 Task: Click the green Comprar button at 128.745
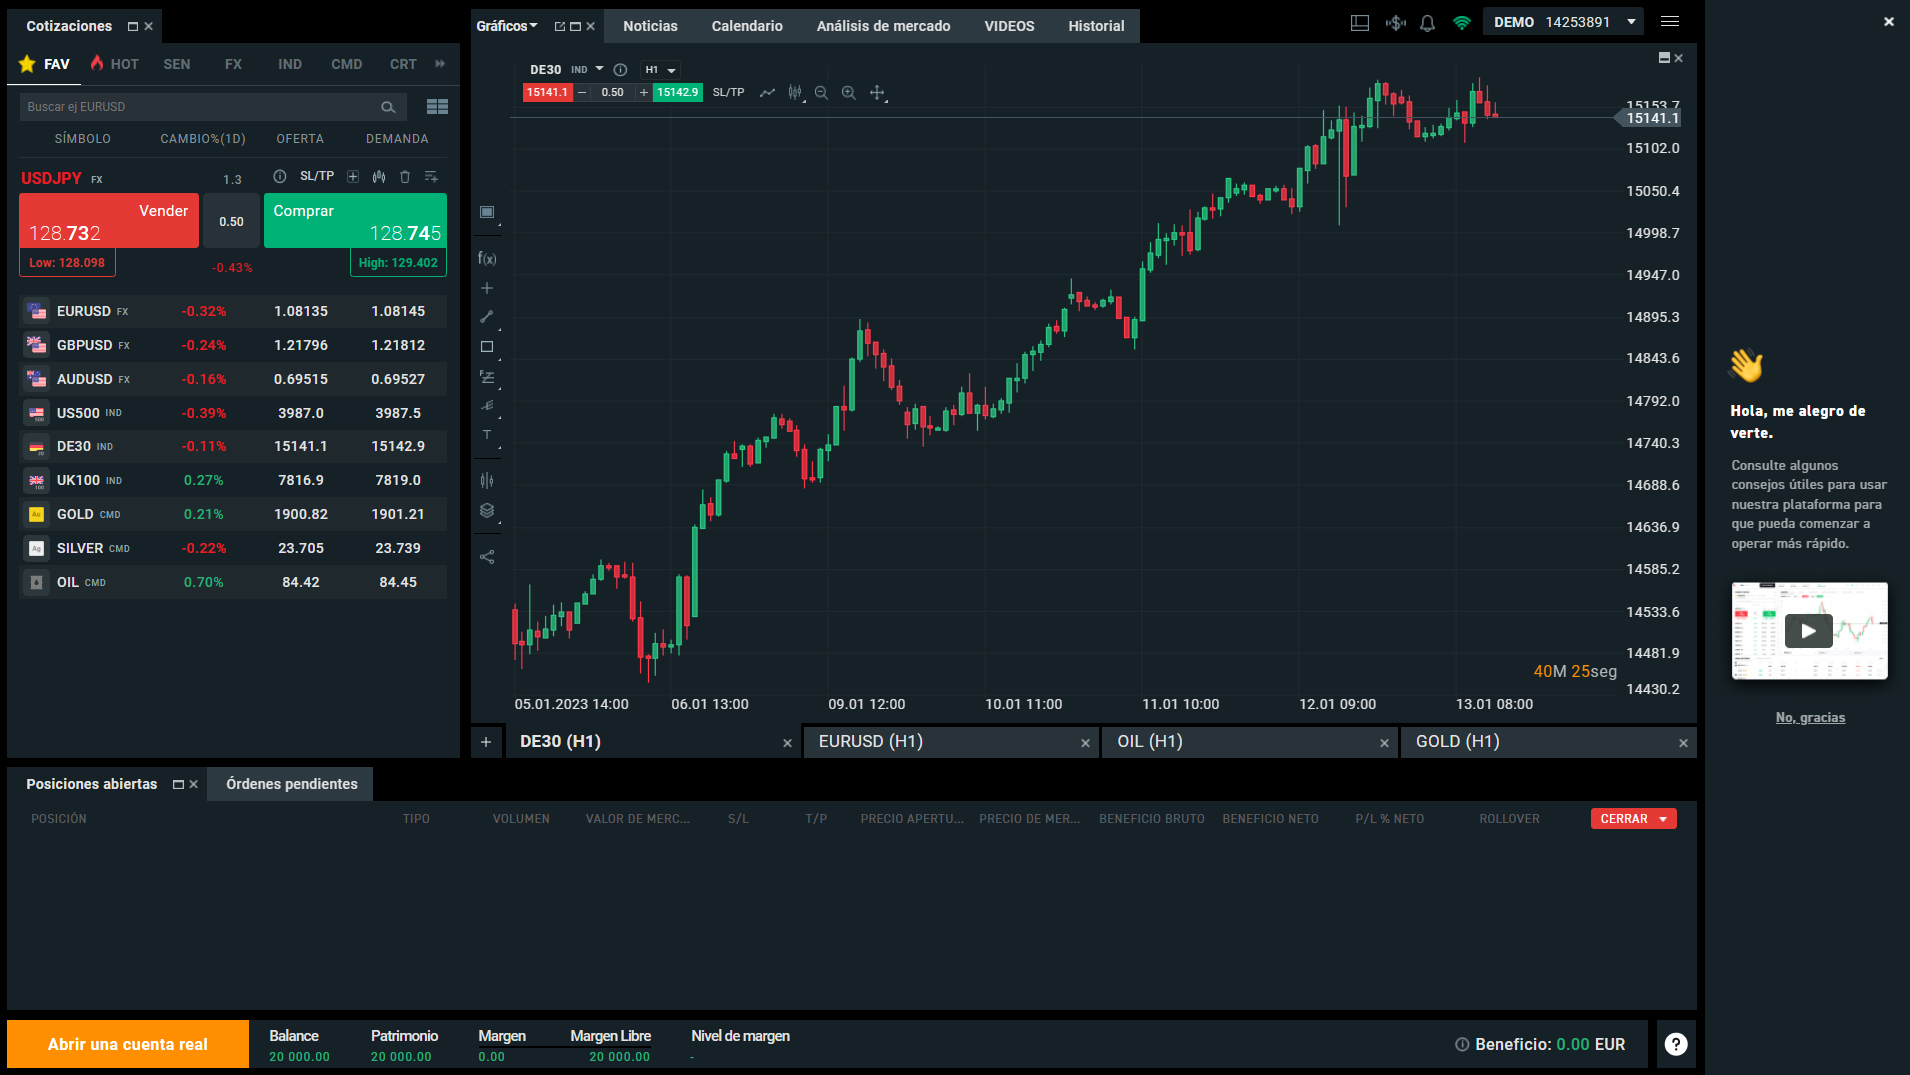[355, 220]
